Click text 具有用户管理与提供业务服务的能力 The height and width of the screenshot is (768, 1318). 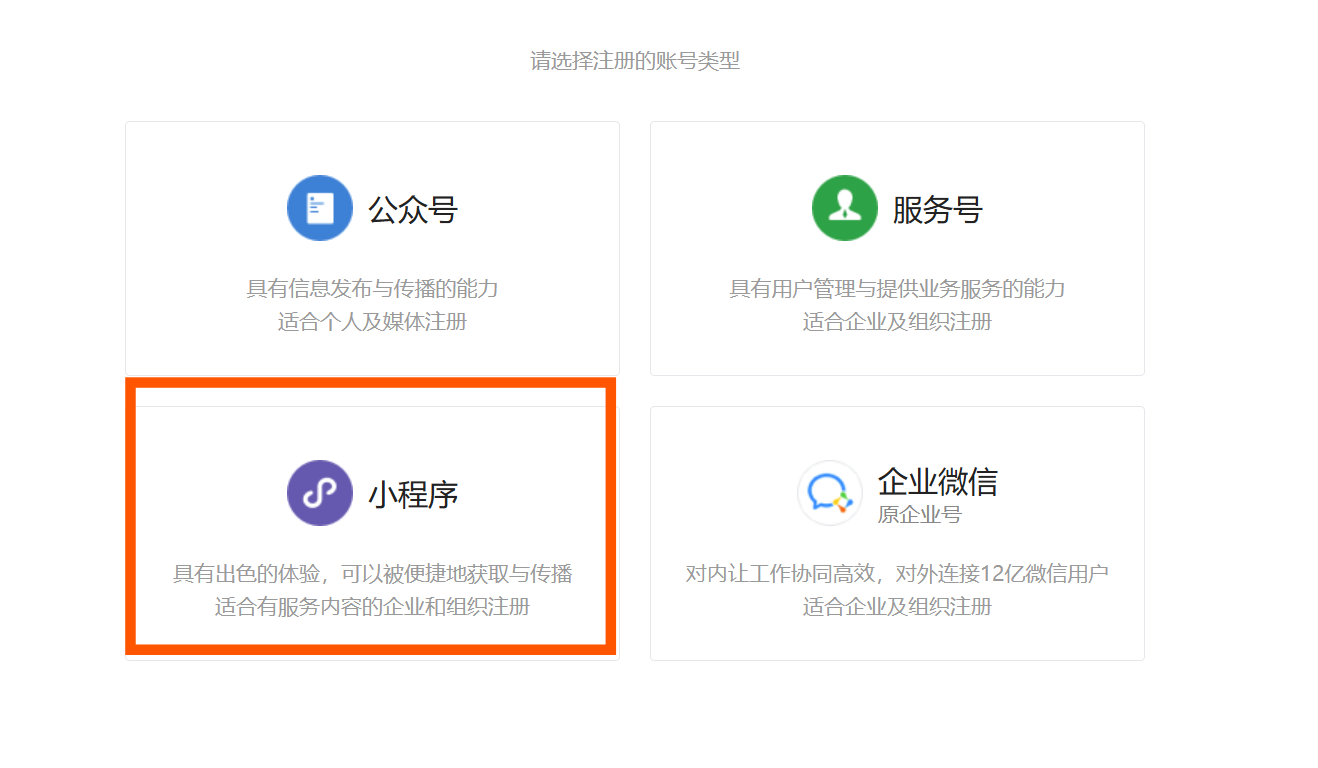(x=897, y=289)
